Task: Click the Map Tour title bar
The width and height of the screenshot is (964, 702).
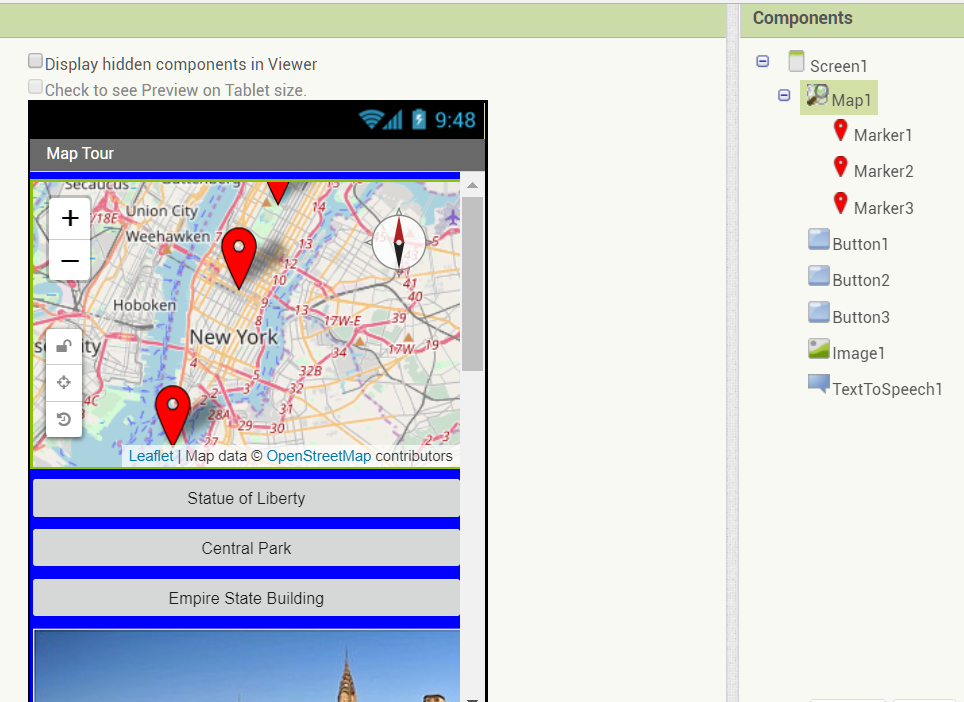Action: click(258, 154)
